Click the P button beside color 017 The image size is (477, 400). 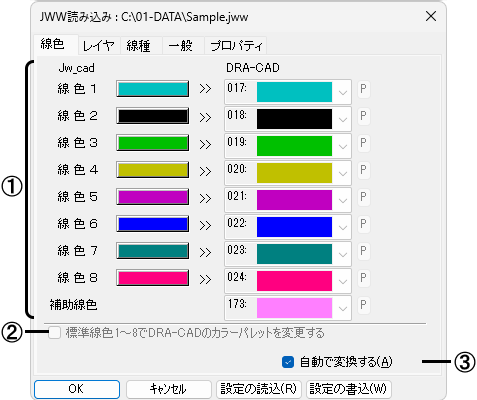(364, 89)
